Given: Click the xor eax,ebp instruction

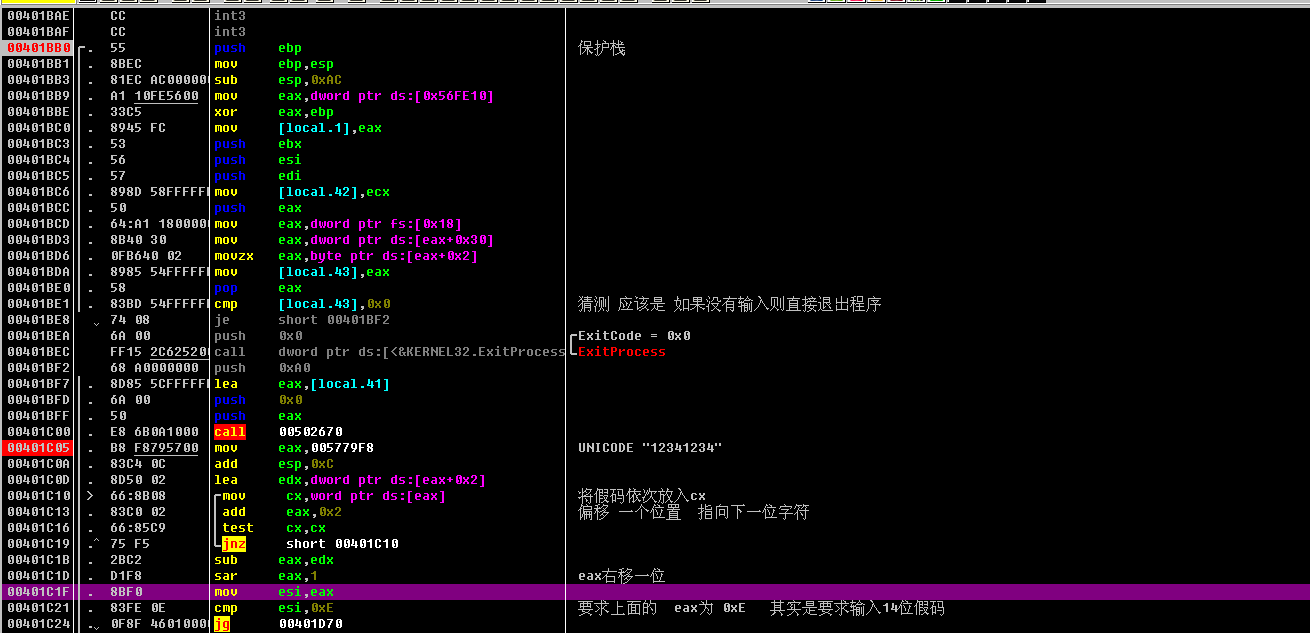Looking at the screenshot, I should click(273, 112).
